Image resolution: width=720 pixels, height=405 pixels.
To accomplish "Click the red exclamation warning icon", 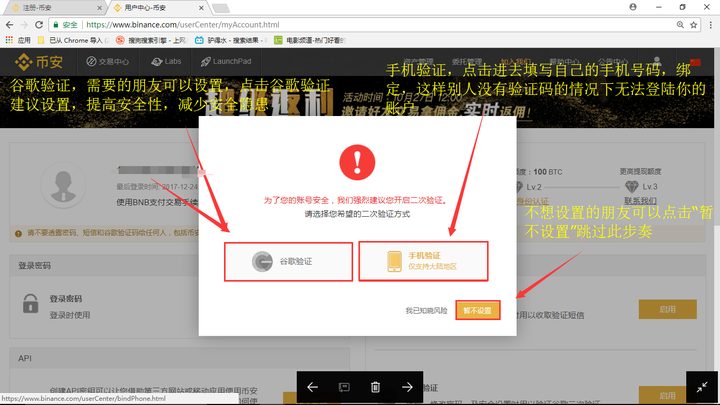I will tap(357, 162).
